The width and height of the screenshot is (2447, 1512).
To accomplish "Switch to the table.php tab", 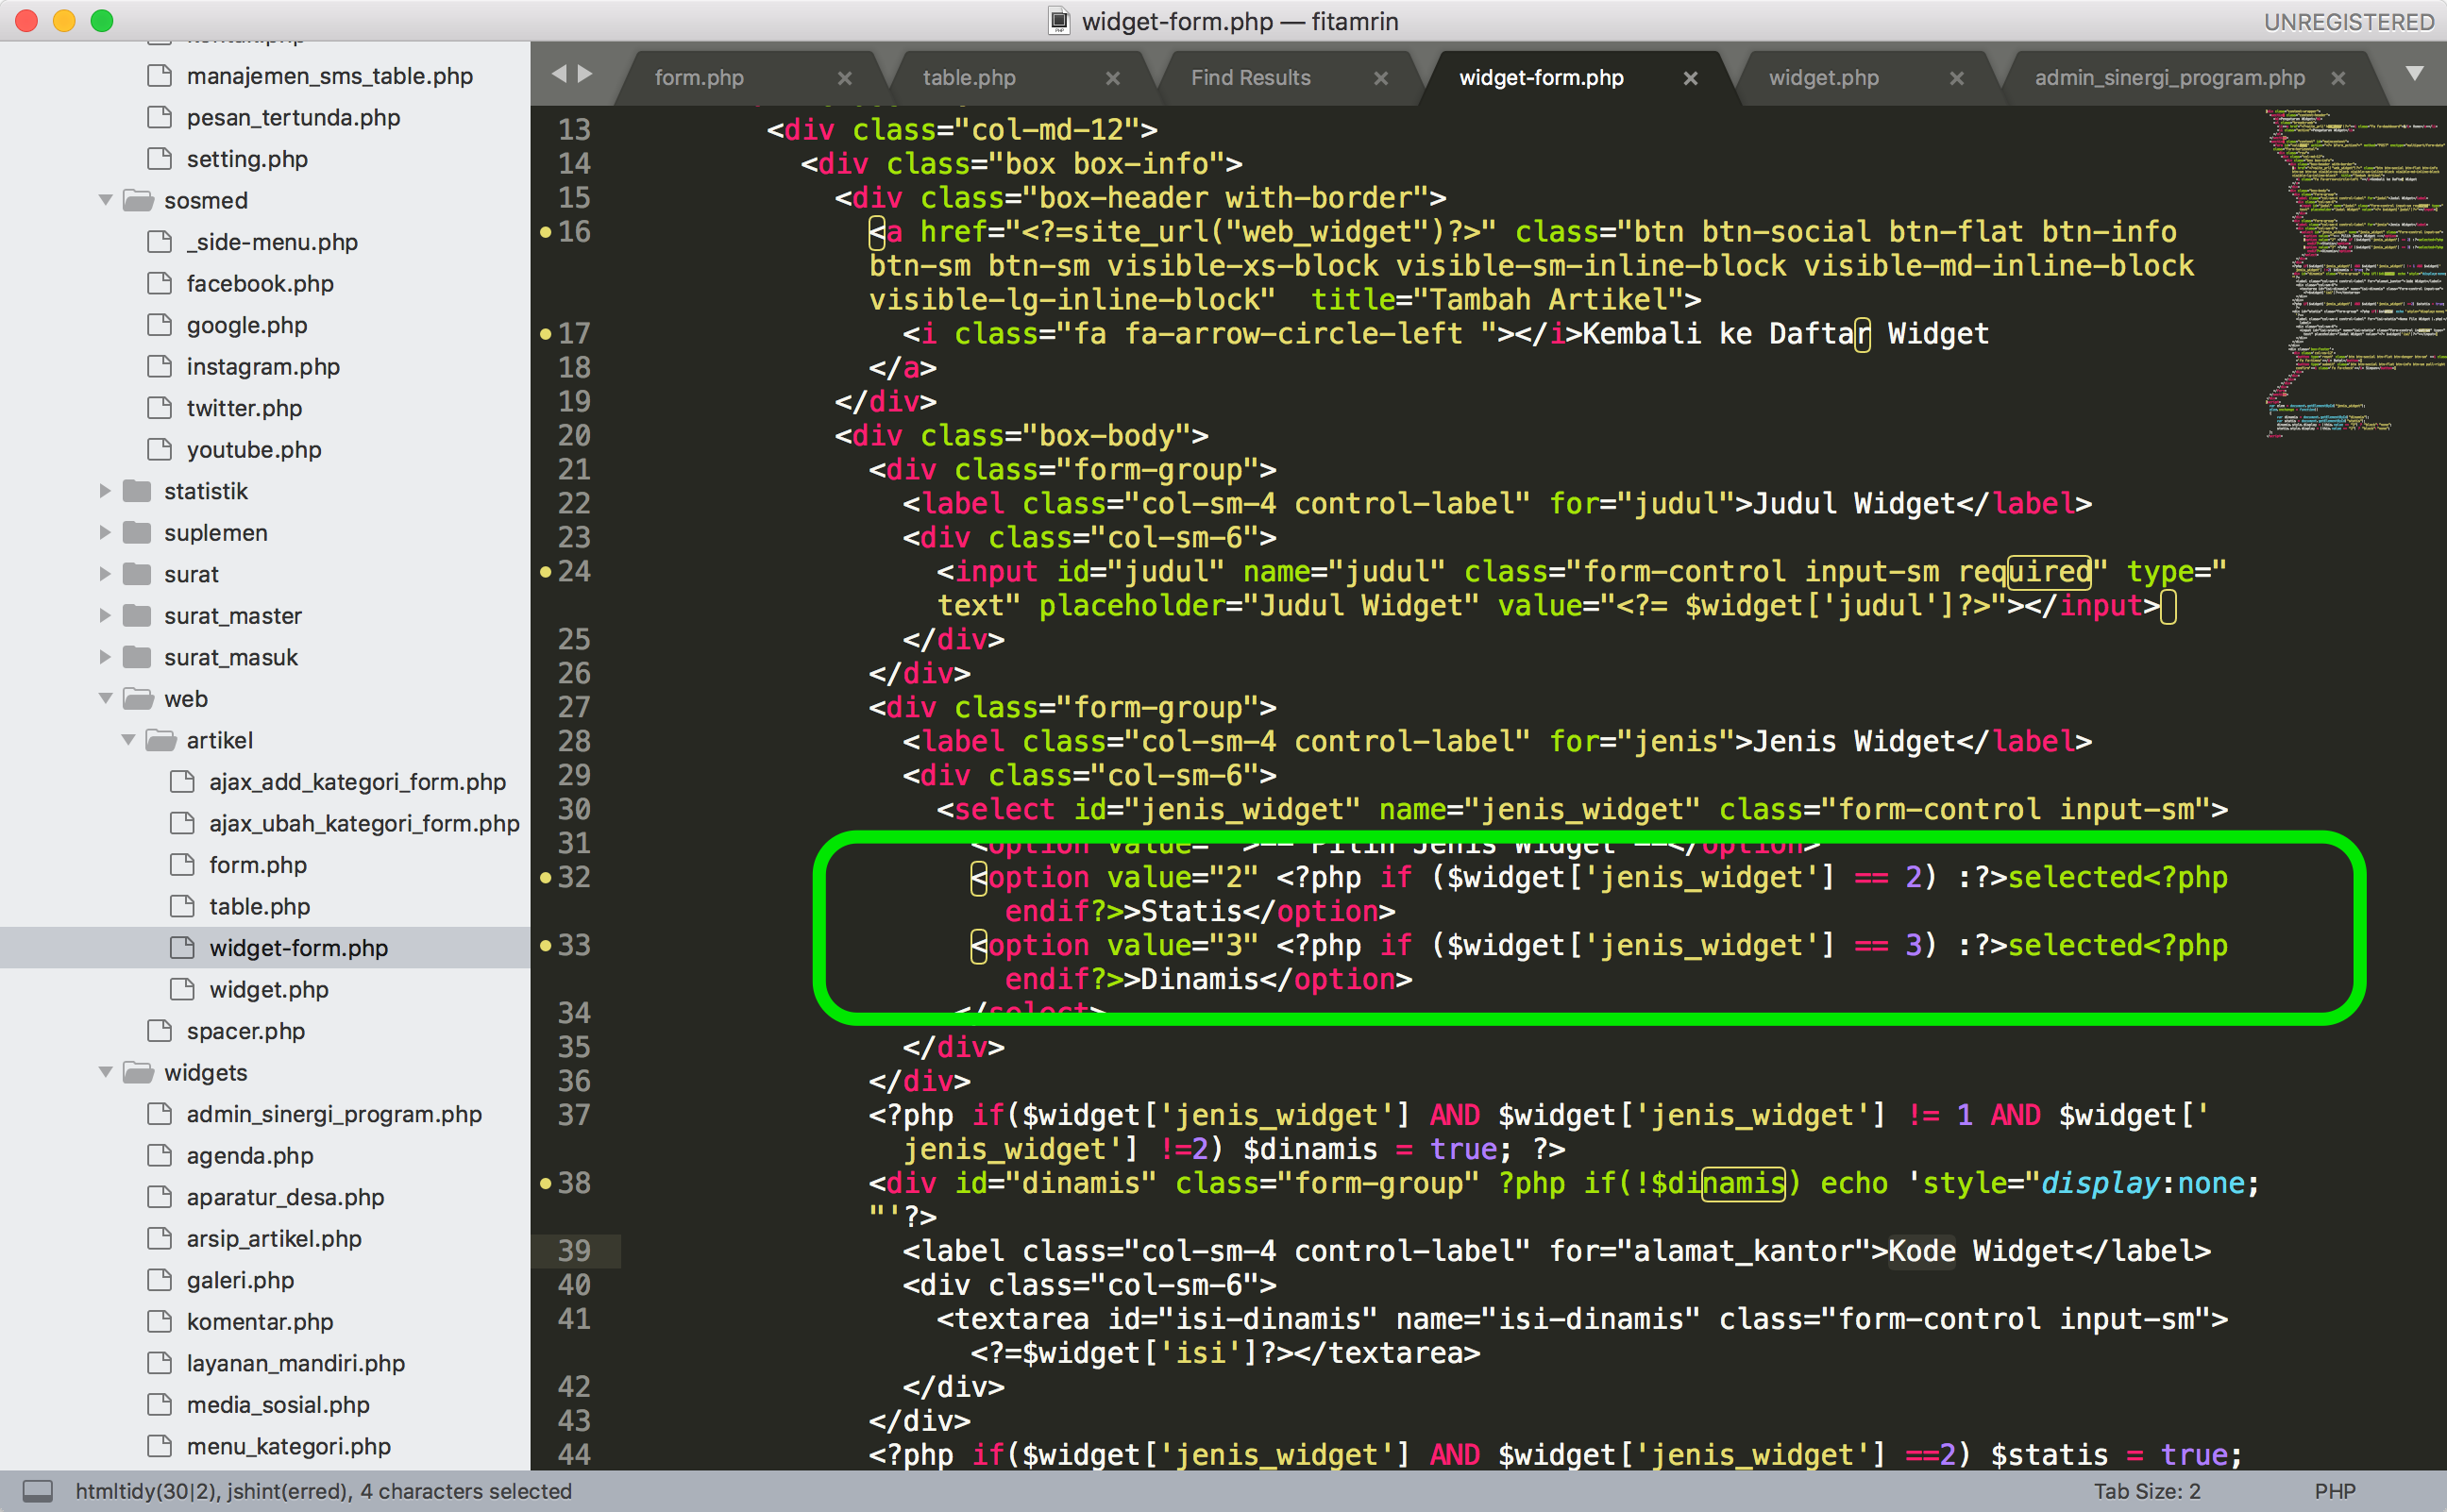I will 968,77.
